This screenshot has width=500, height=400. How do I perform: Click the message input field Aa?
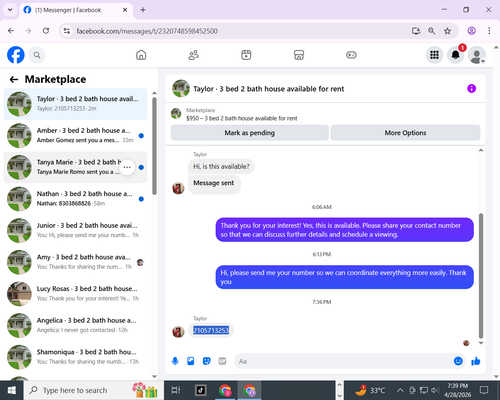(x=343, y=361)
